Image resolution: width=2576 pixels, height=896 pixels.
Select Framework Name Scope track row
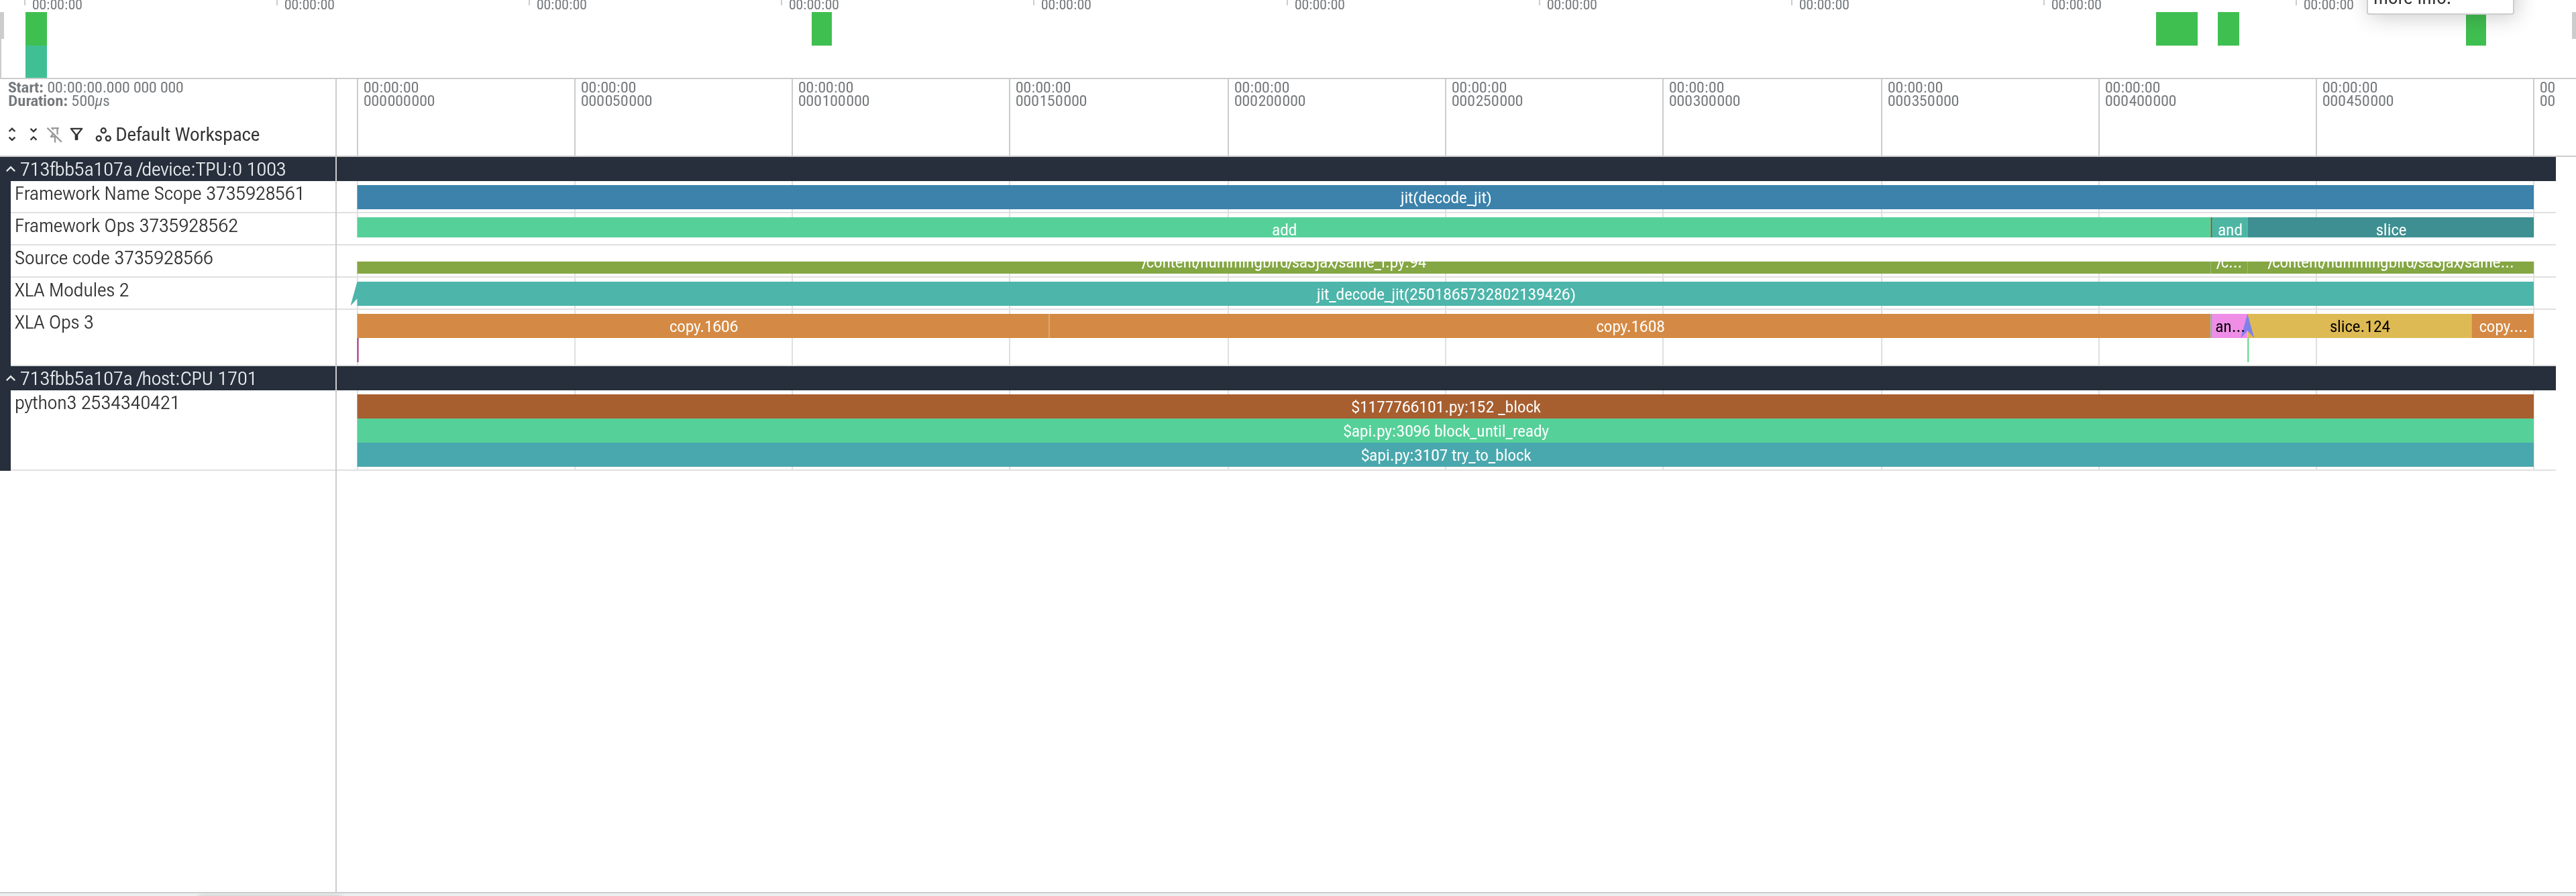click(x=159, y=194)
